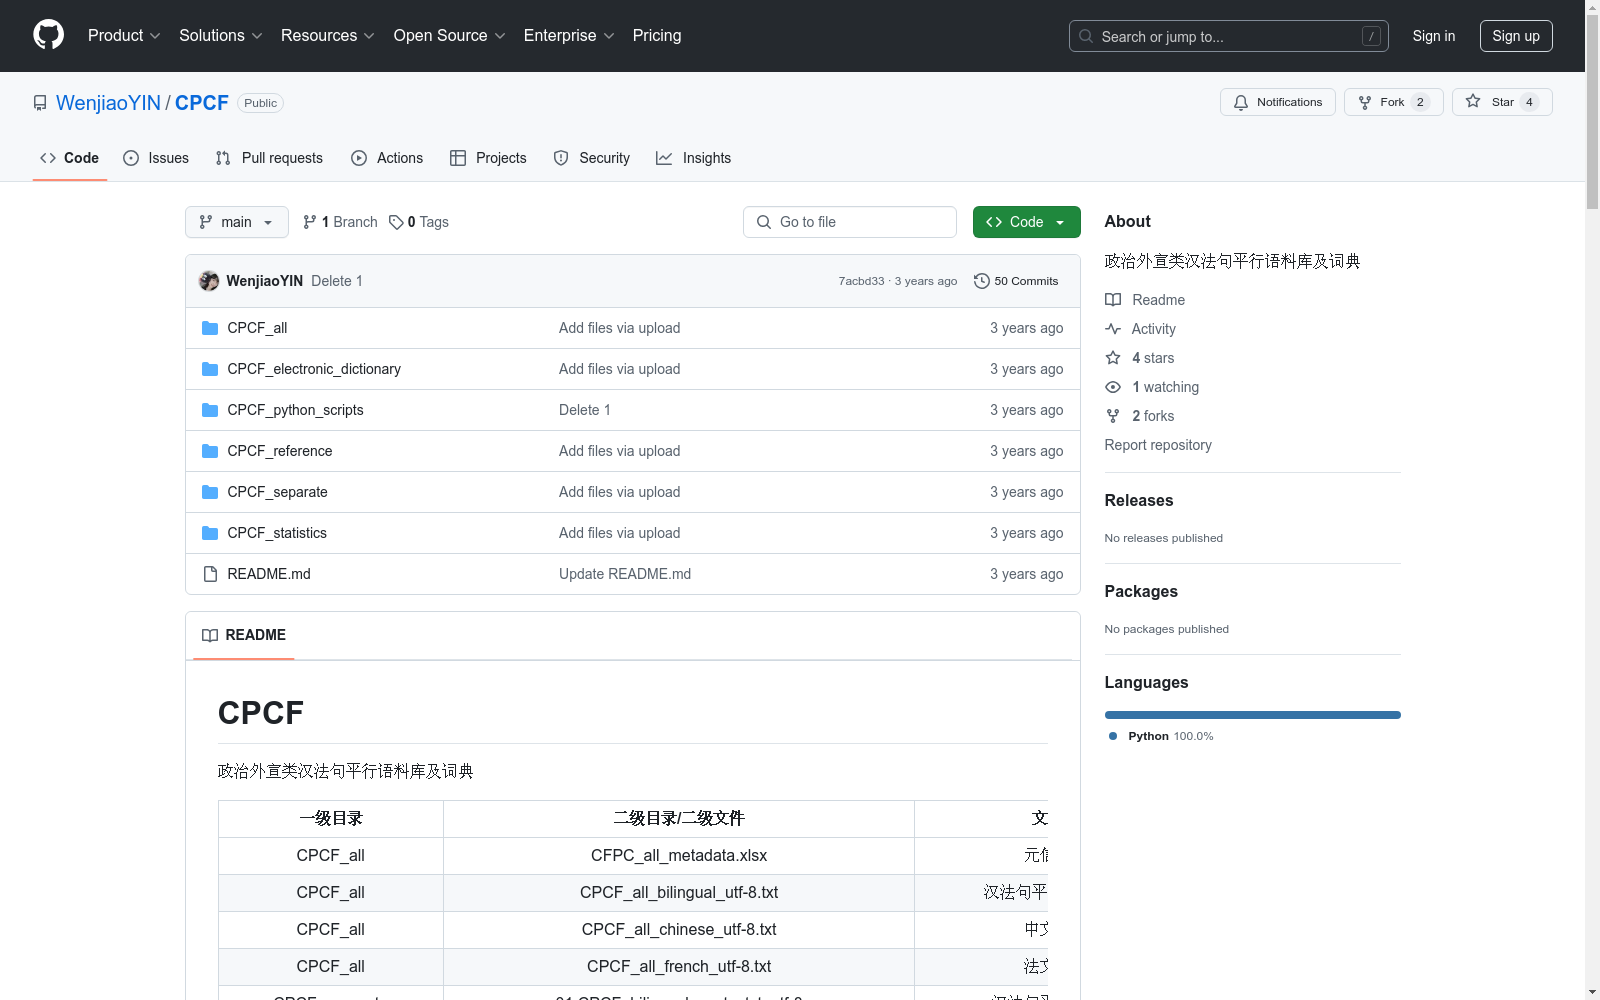Click the fork count badge 2
Viewport: 1600px width, 1000px height.
(1420, 102)
